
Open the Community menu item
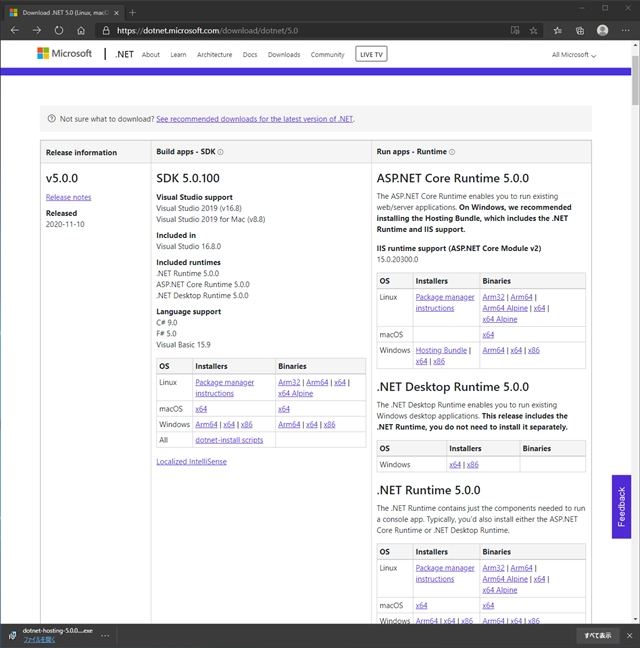click(x=327, y=55)
